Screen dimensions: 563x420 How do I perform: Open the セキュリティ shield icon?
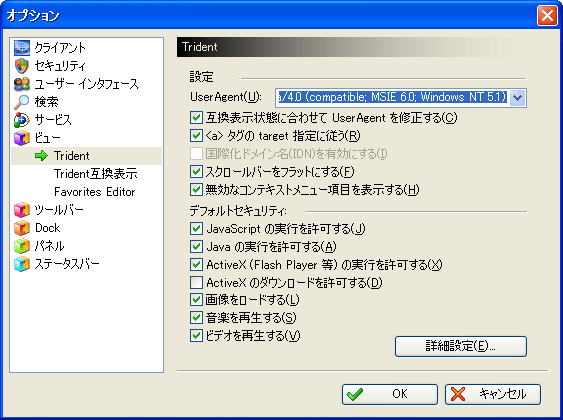coord(22,66)
